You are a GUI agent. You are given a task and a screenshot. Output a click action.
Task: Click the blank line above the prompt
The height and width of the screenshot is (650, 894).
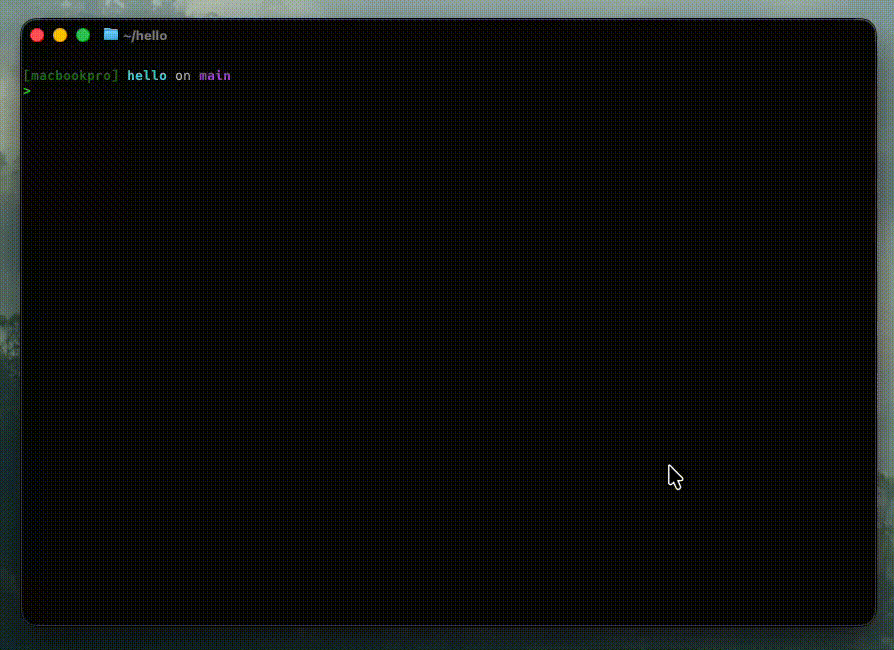[300, 58]
